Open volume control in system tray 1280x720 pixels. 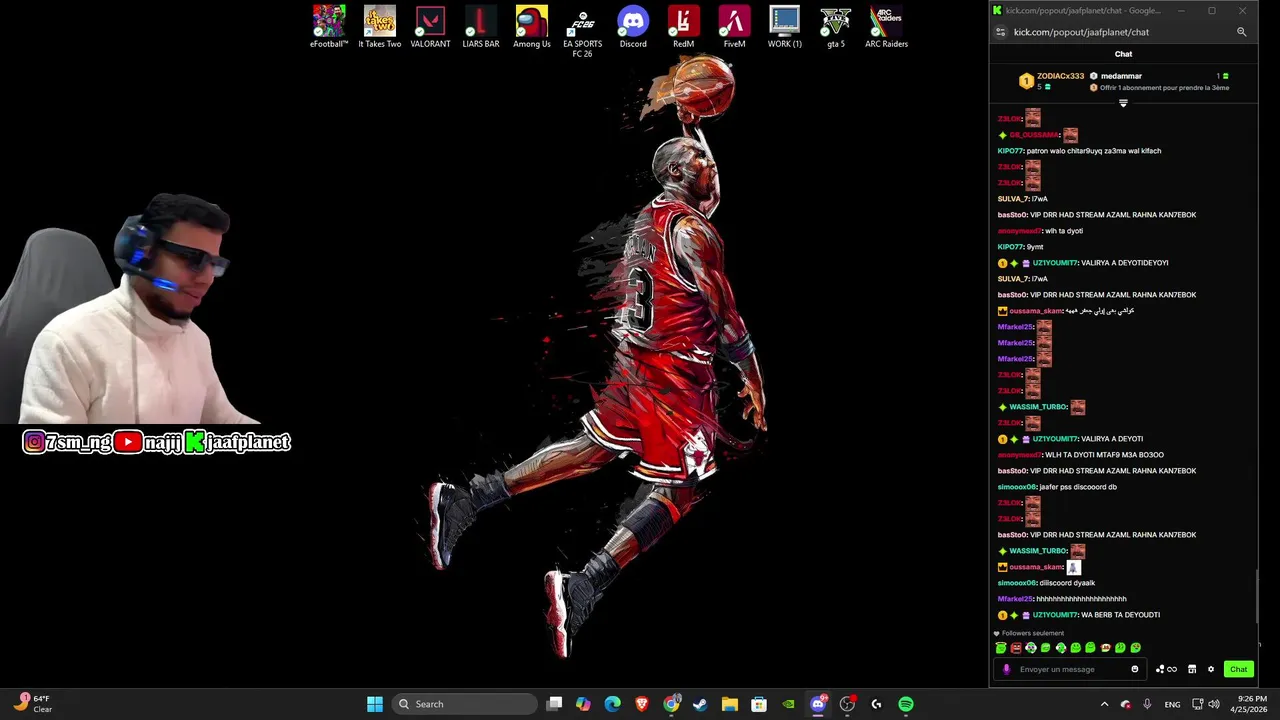coord(1214,704)
